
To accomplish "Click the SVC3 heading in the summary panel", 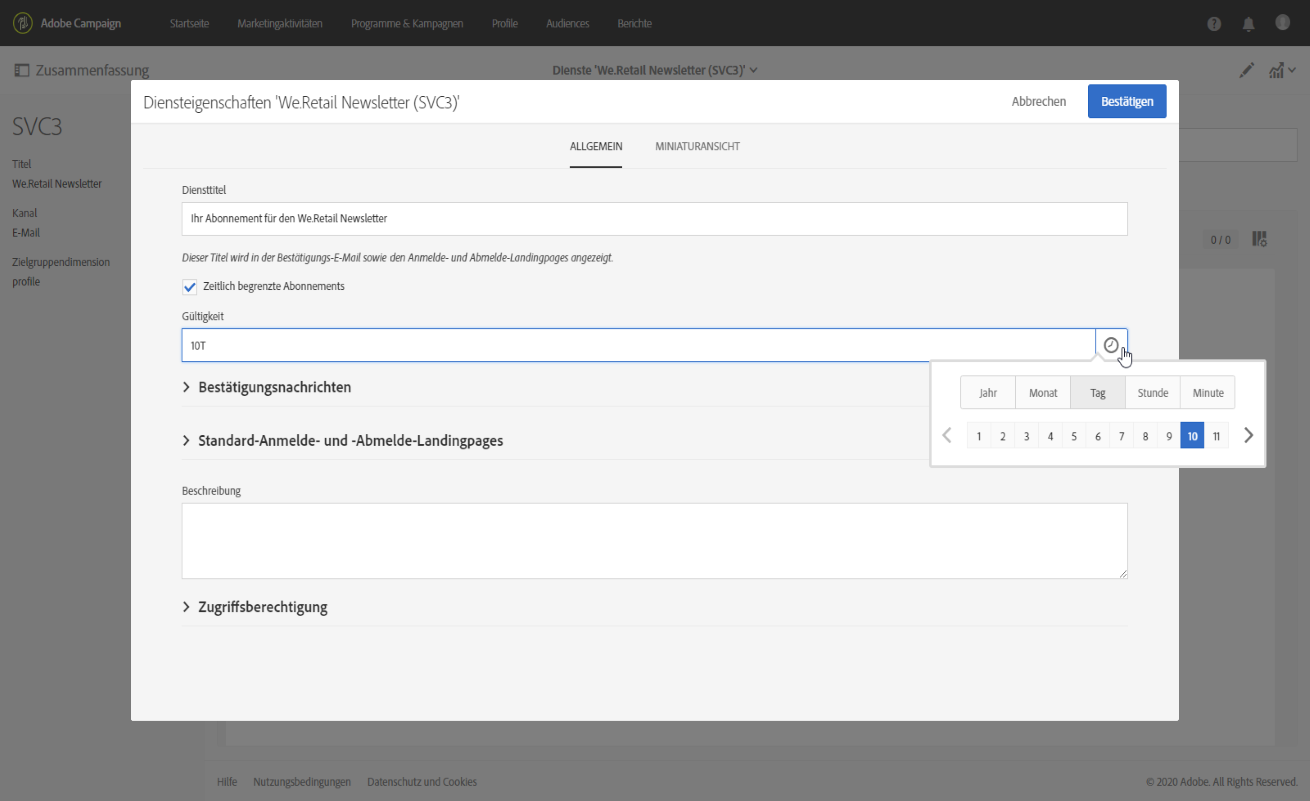I will 39,127.
